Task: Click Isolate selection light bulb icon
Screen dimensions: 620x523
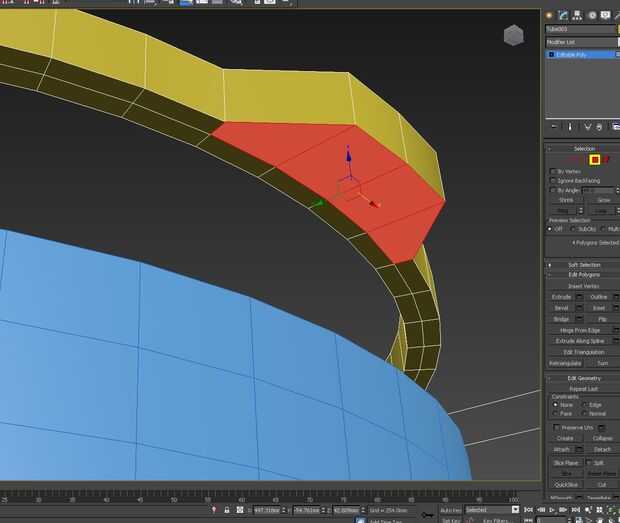Action: pos(214,510)
